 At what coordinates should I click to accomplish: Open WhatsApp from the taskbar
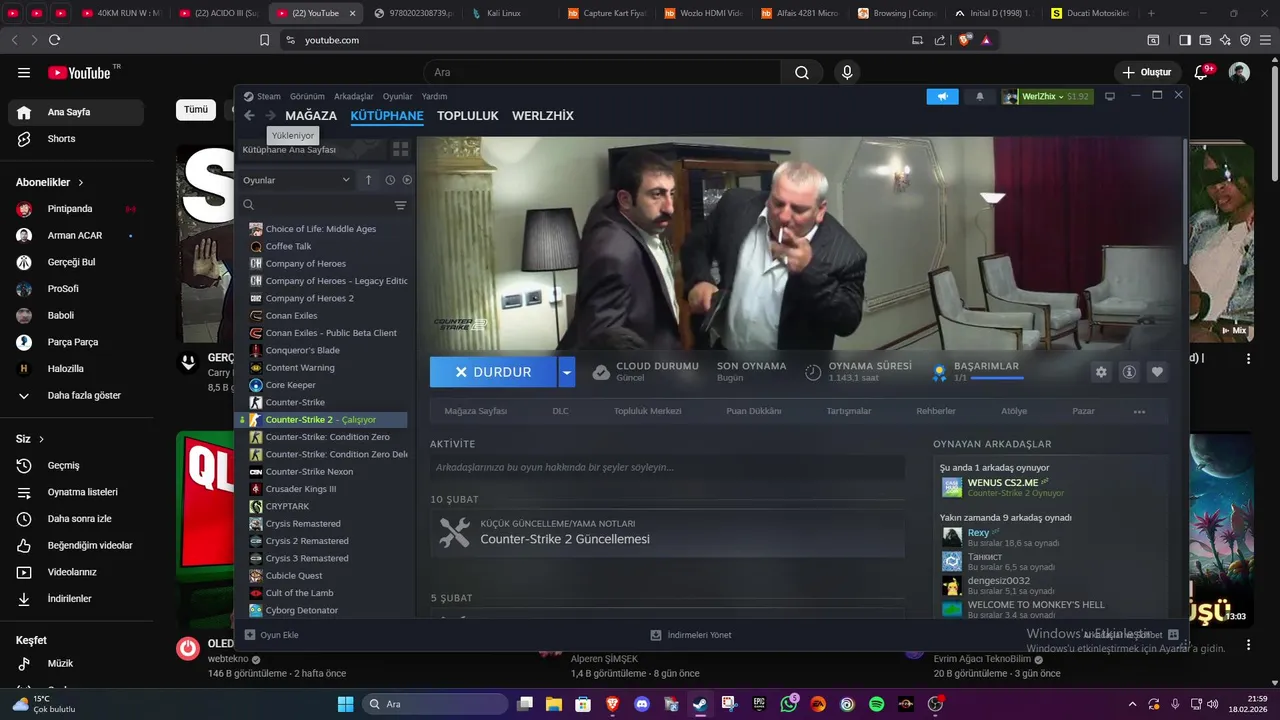[789, 704]
